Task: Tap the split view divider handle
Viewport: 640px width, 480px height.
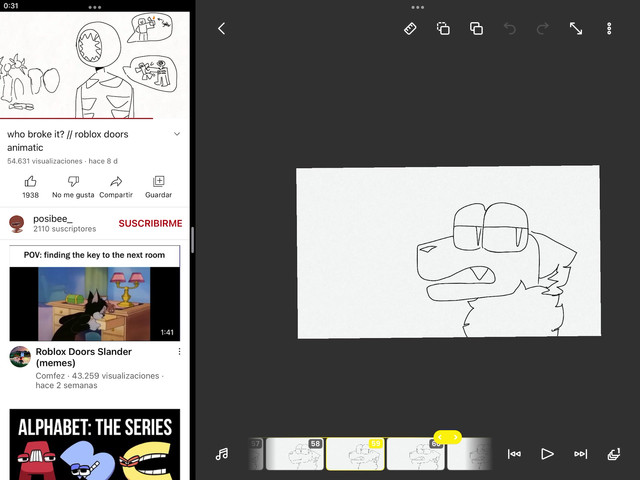Action: tap(192, 240)
